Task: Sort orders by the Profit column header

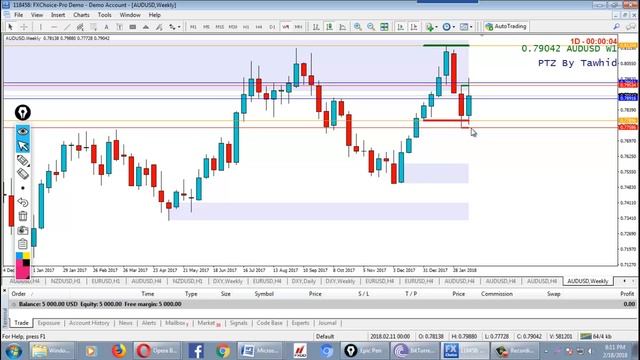Action: (627, 294)
